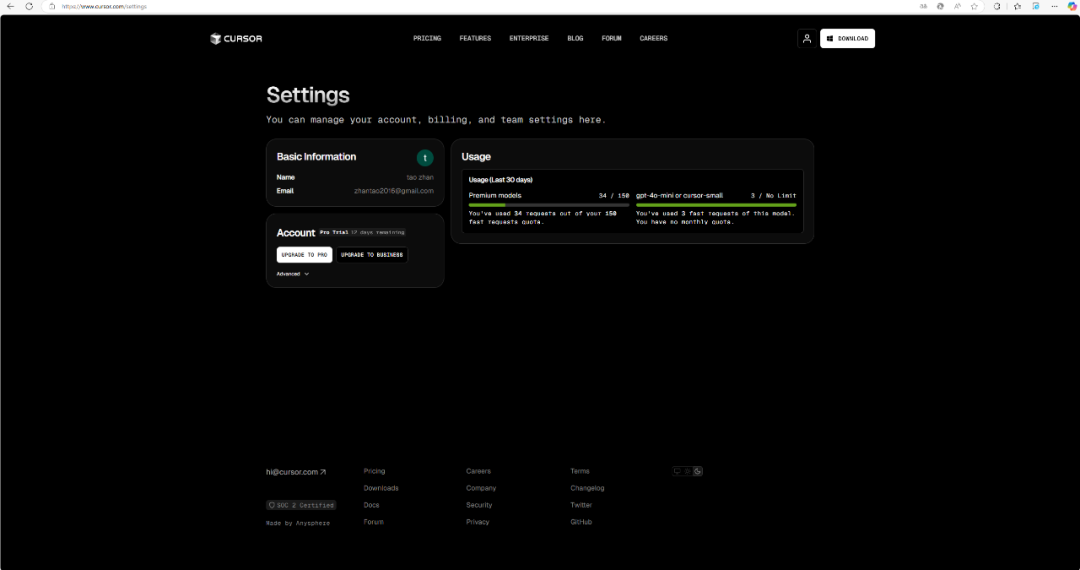Screen dimensions: 1080x570
Task: Click the green 't' avatar in Basic Information
Action: (x=425, y=158)
